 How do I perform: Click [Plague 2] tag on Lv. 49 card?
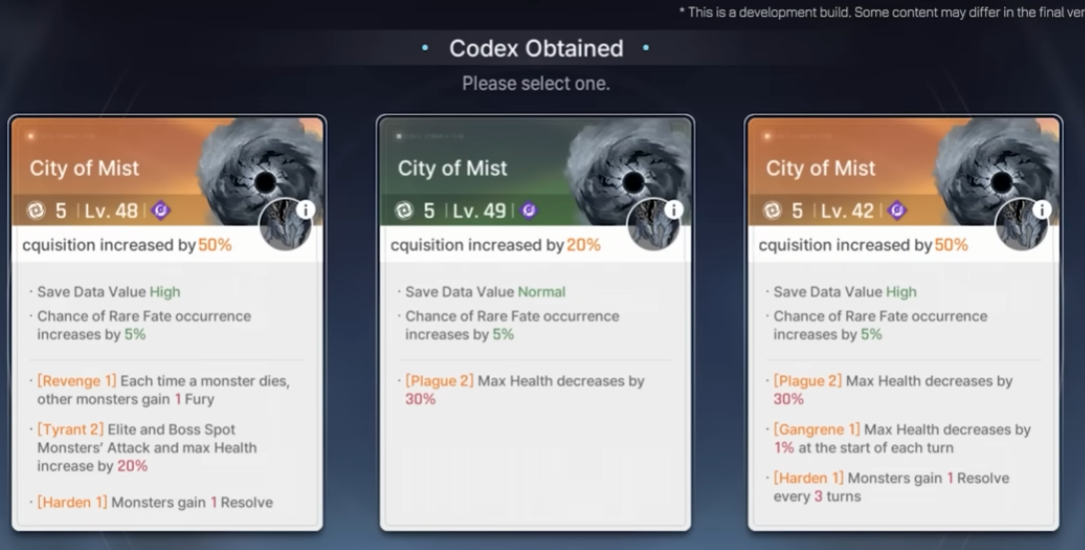click(439, 381)
